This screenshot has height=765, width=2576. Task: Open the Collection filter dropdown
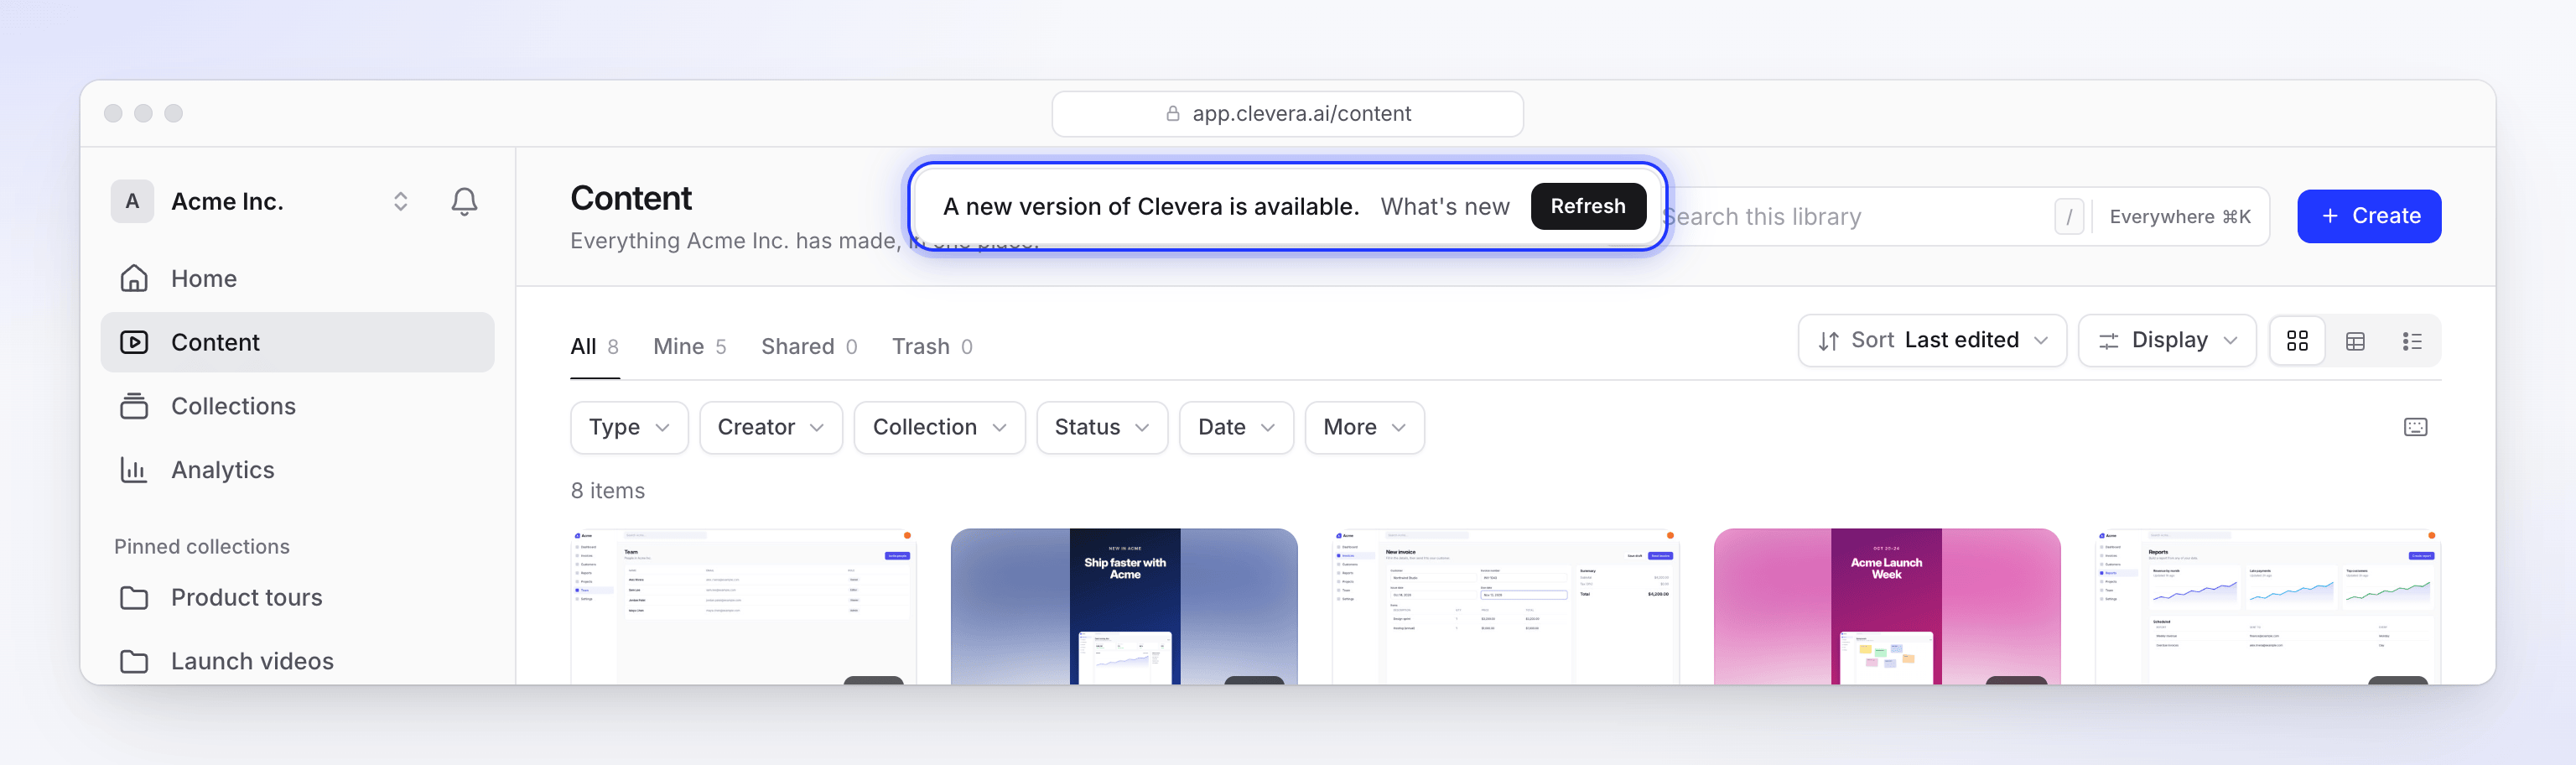pyautogui.click(x=939, y=428)
